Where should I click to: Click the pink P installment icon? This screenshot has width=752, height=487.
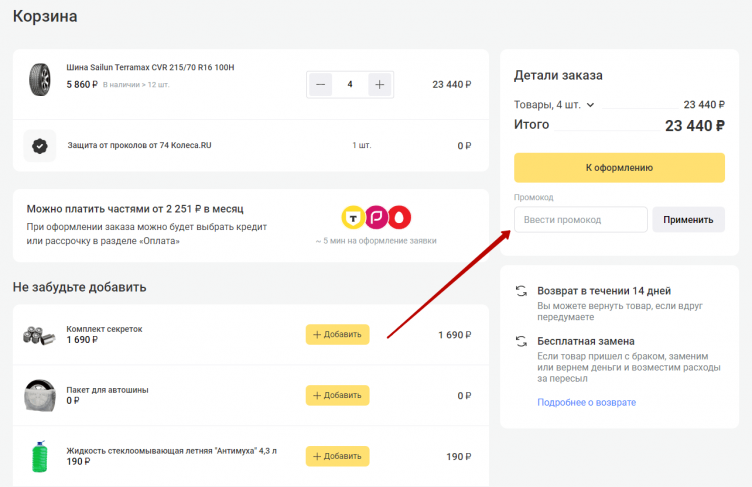(376, 217)
